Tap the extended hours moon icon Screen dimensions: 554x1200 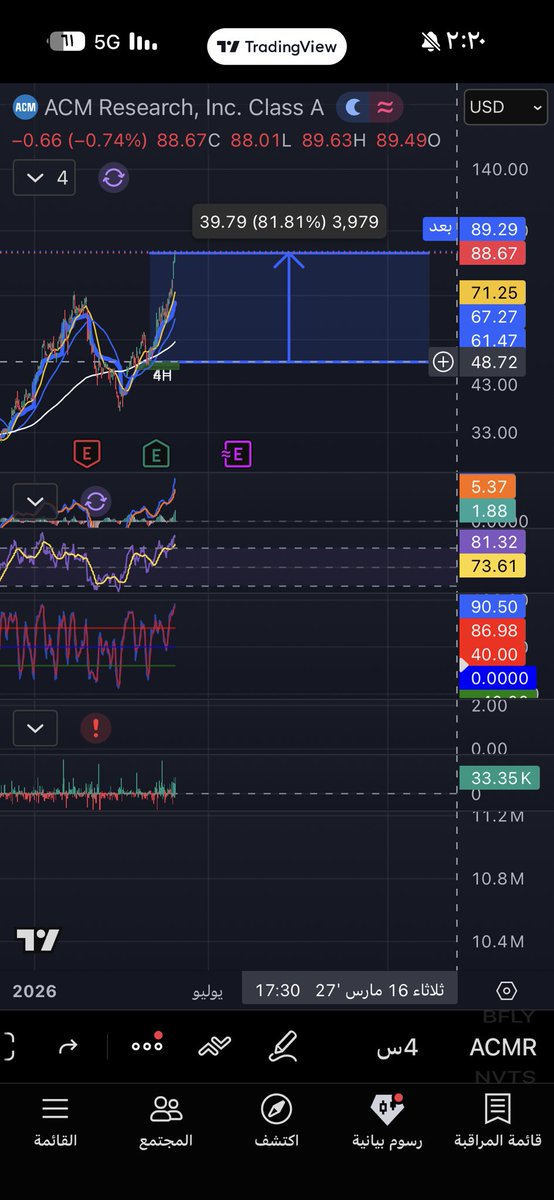tap(351, 107)
